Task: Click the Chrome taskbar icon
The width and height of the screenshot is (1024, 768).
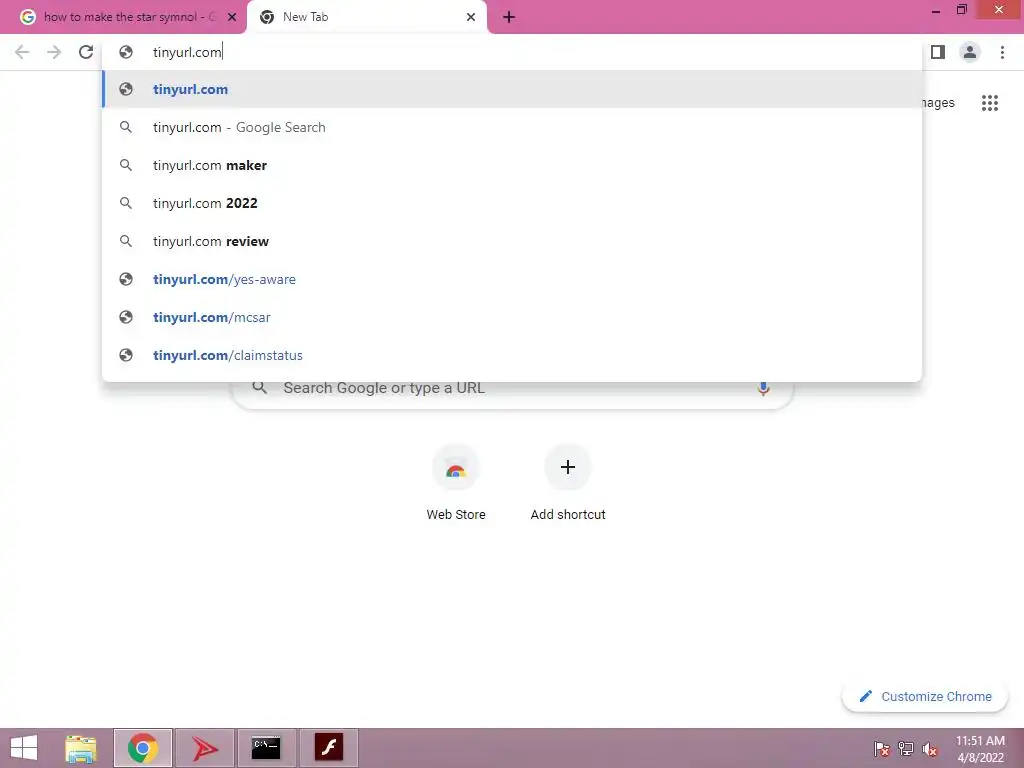Action: 143,748
